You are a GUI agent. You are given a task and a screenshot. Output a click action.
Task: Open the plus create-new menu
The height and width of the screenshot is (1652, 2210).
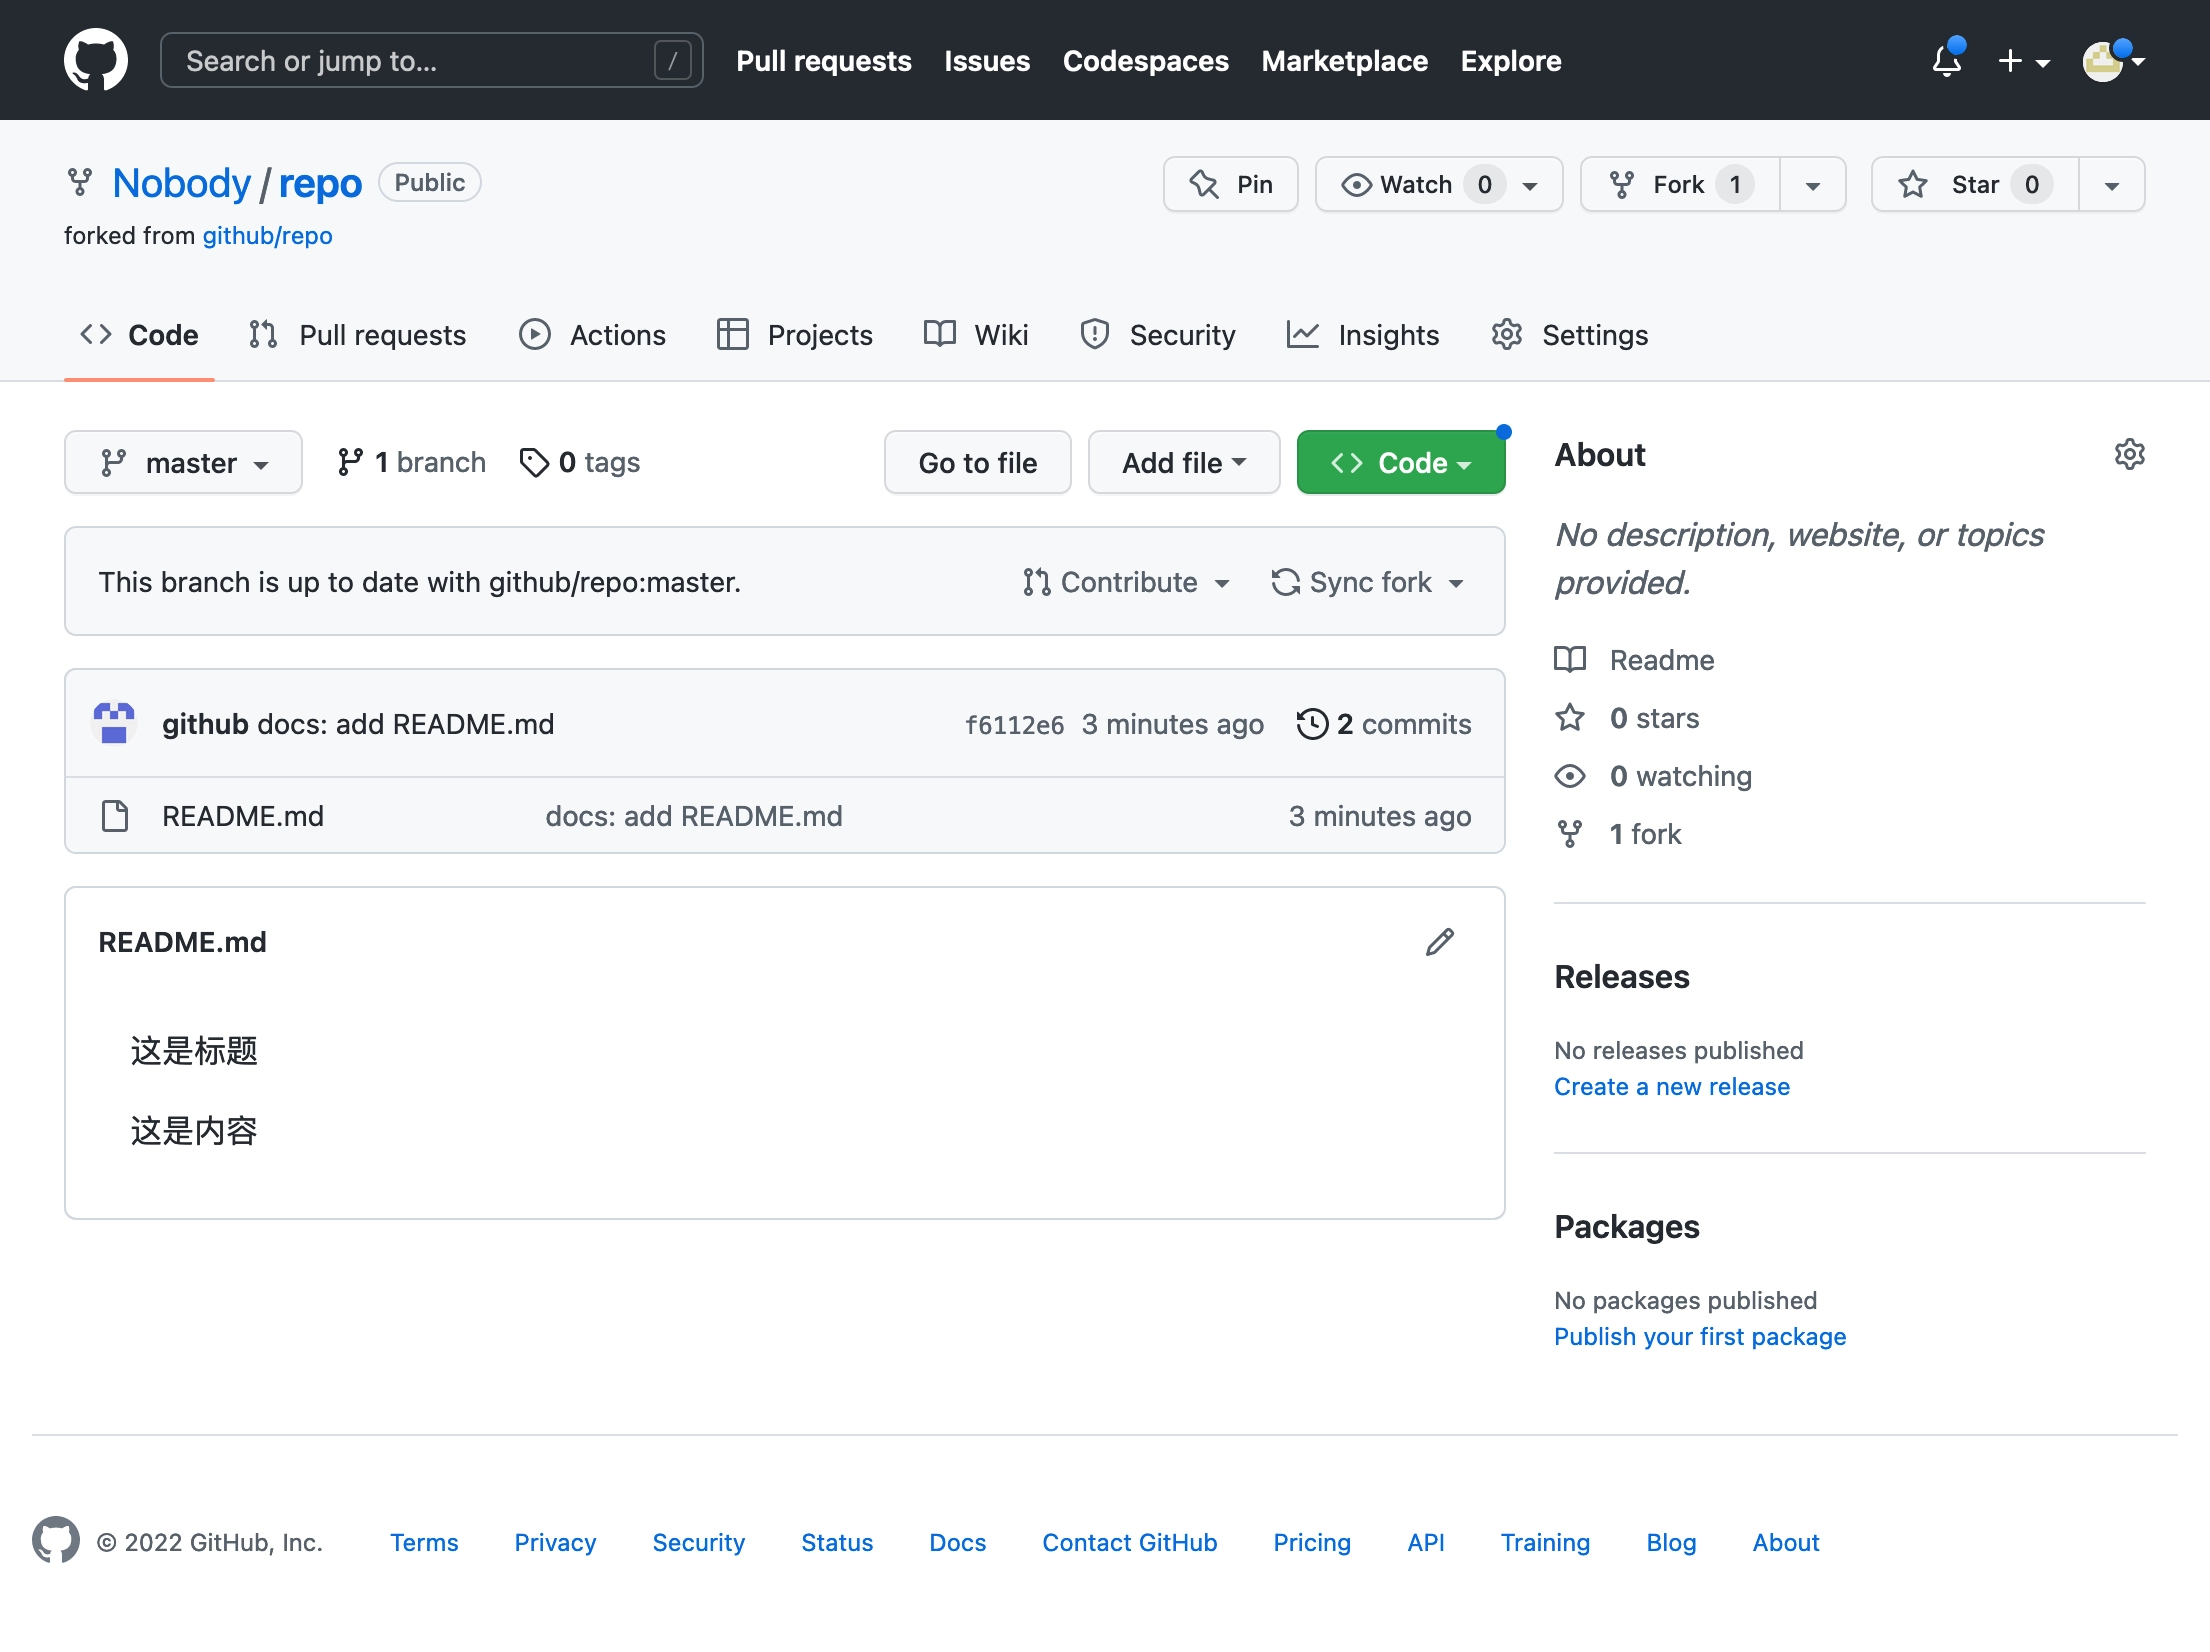(2024, 61)
